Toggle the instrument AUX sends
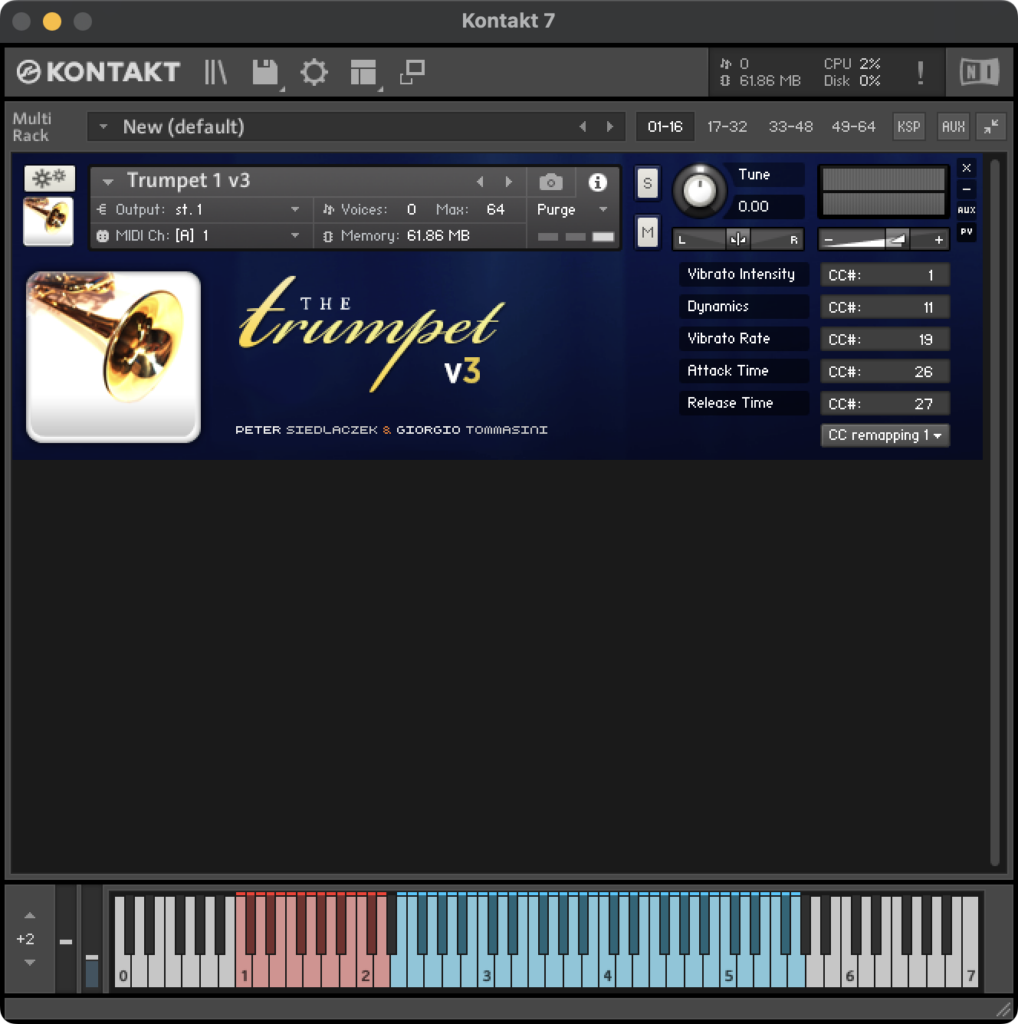 click(966, 210)
